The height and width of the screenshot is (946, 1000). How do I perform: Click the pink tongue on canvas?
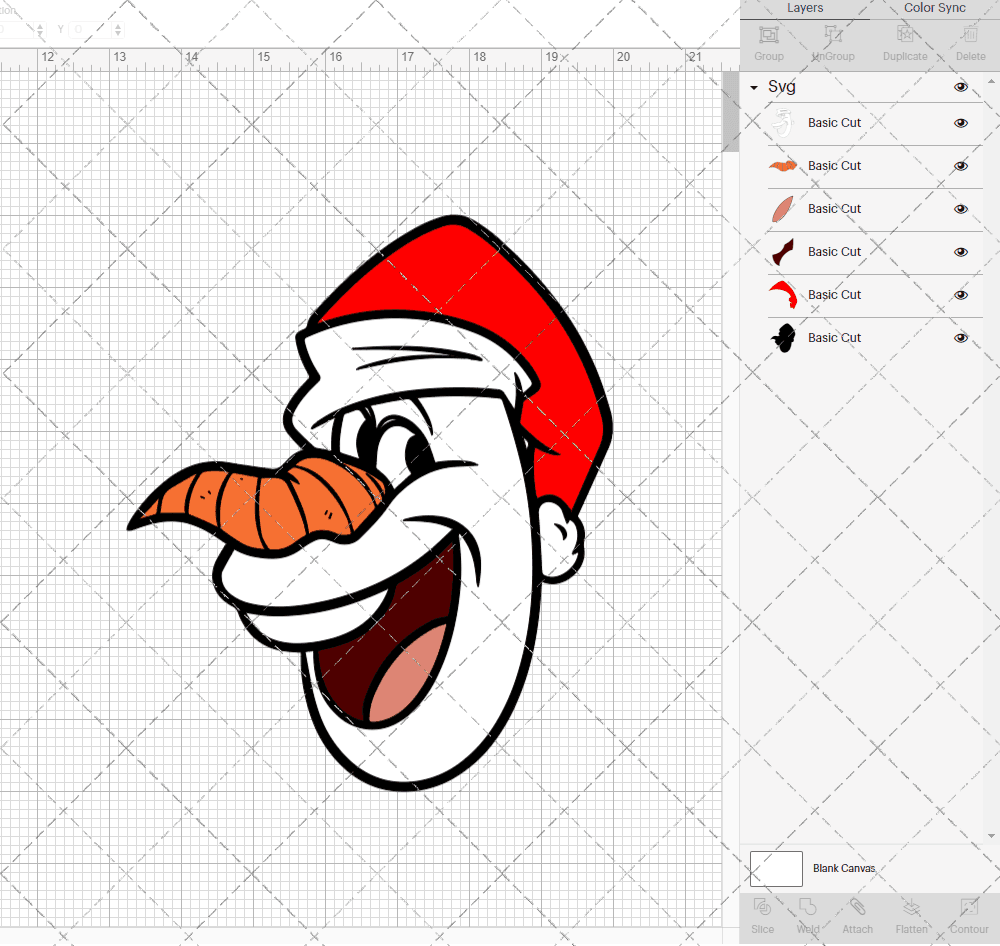coord(408,673)
